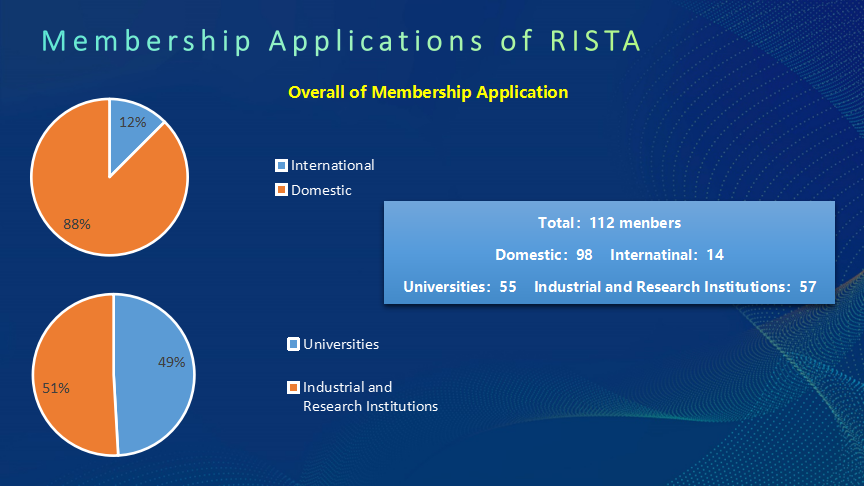
Task: Click the orange Domestic legend swatch
Action: tap(281, 190)
